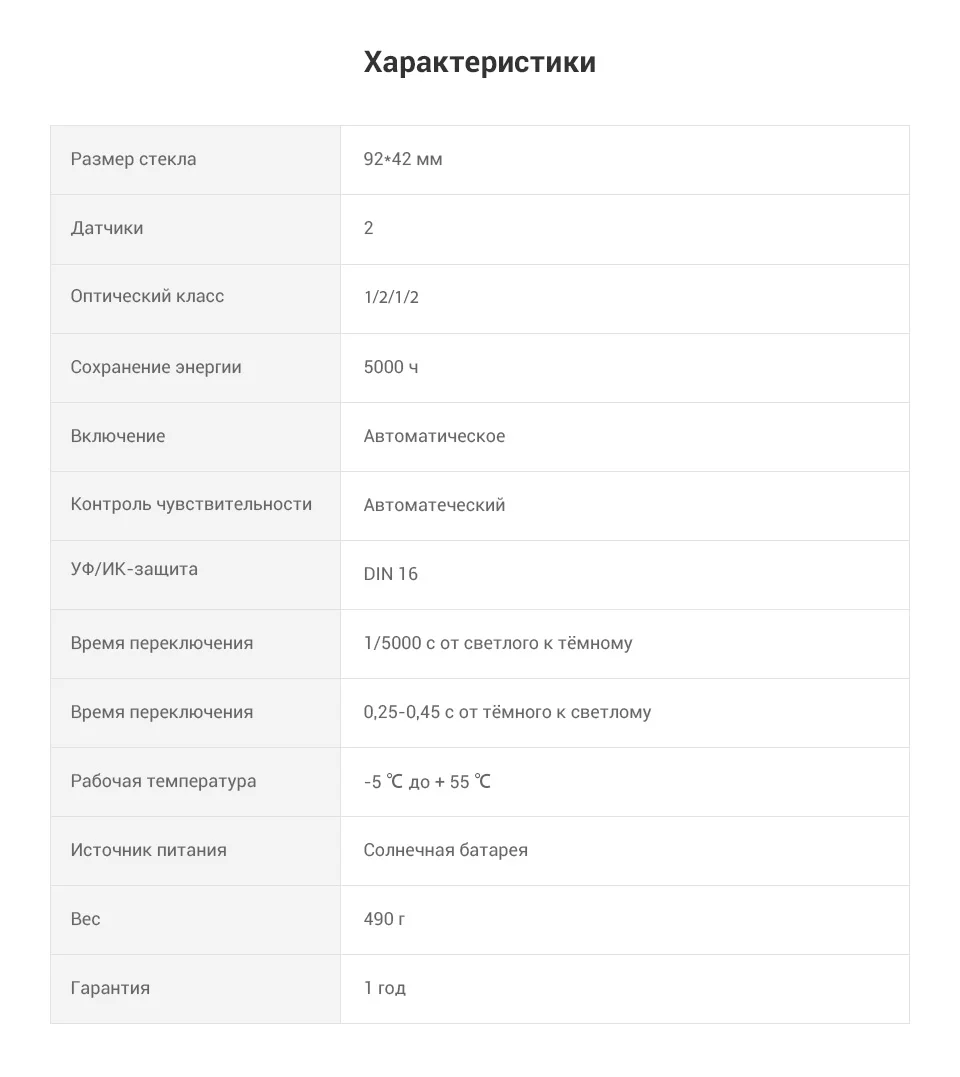Click the Рабочая температура label
The width and height of the screenshot is (960, 1077).
coord(163,782)
